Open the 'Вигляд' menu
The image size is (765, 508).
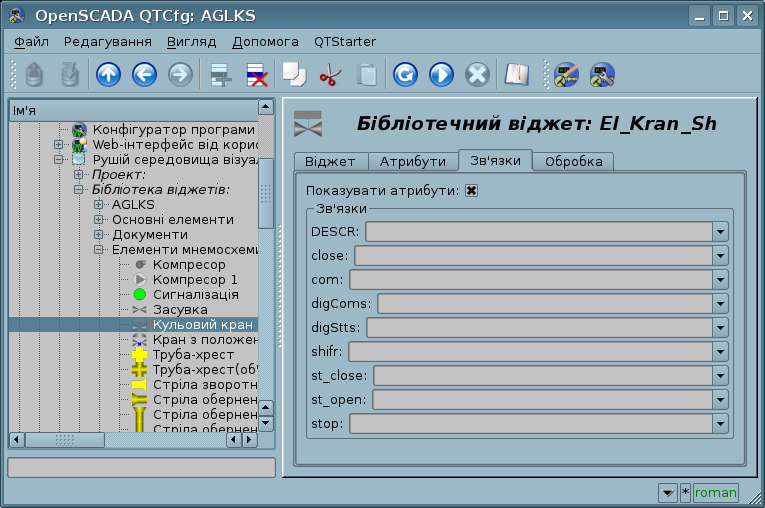coord(191,41)
